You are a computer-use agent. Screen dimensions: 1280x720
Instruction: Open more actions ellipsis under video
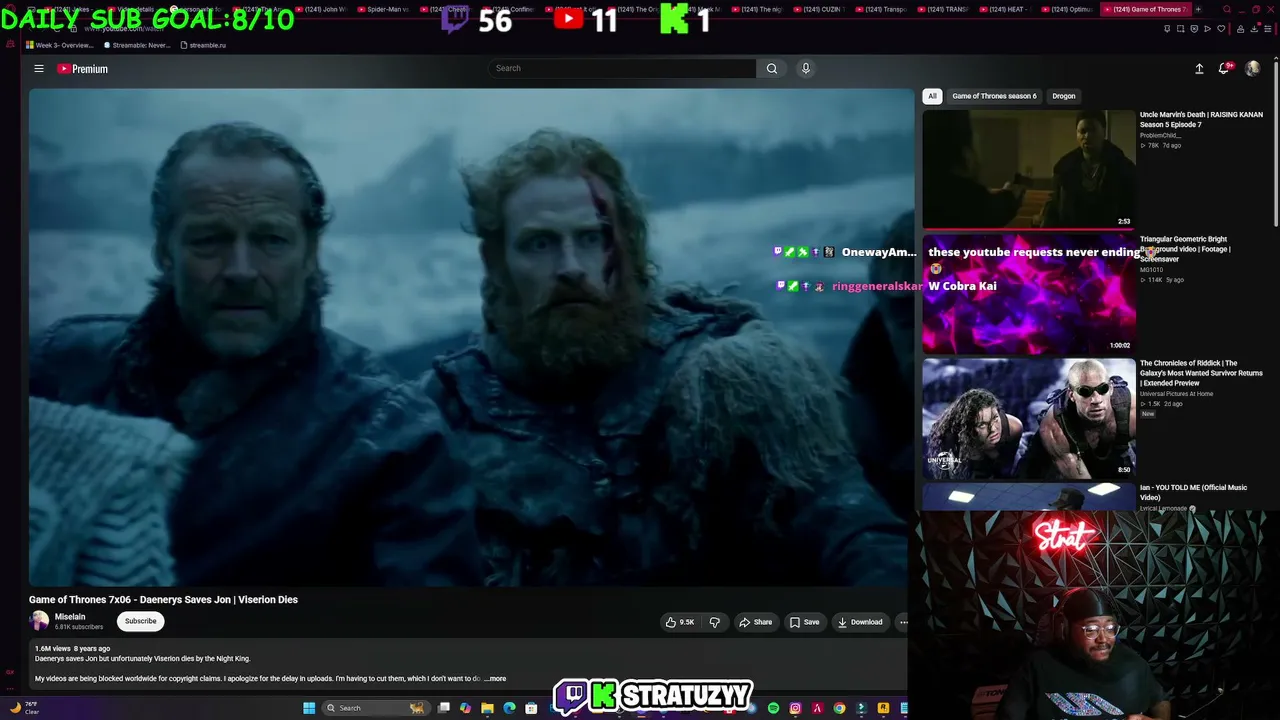(x=903, y=622)
